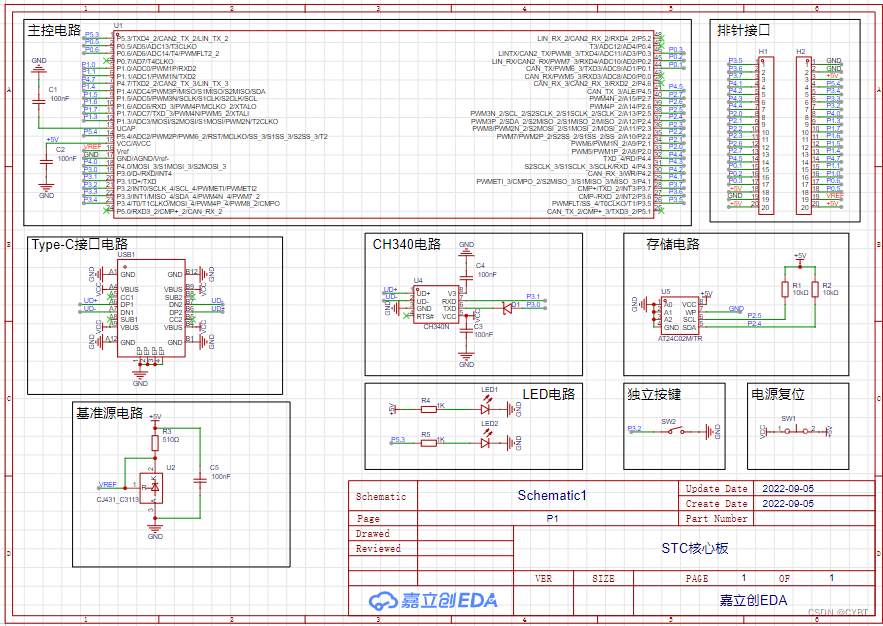
Task: Click the 独立按键 heading
Action: pos(654,394)
